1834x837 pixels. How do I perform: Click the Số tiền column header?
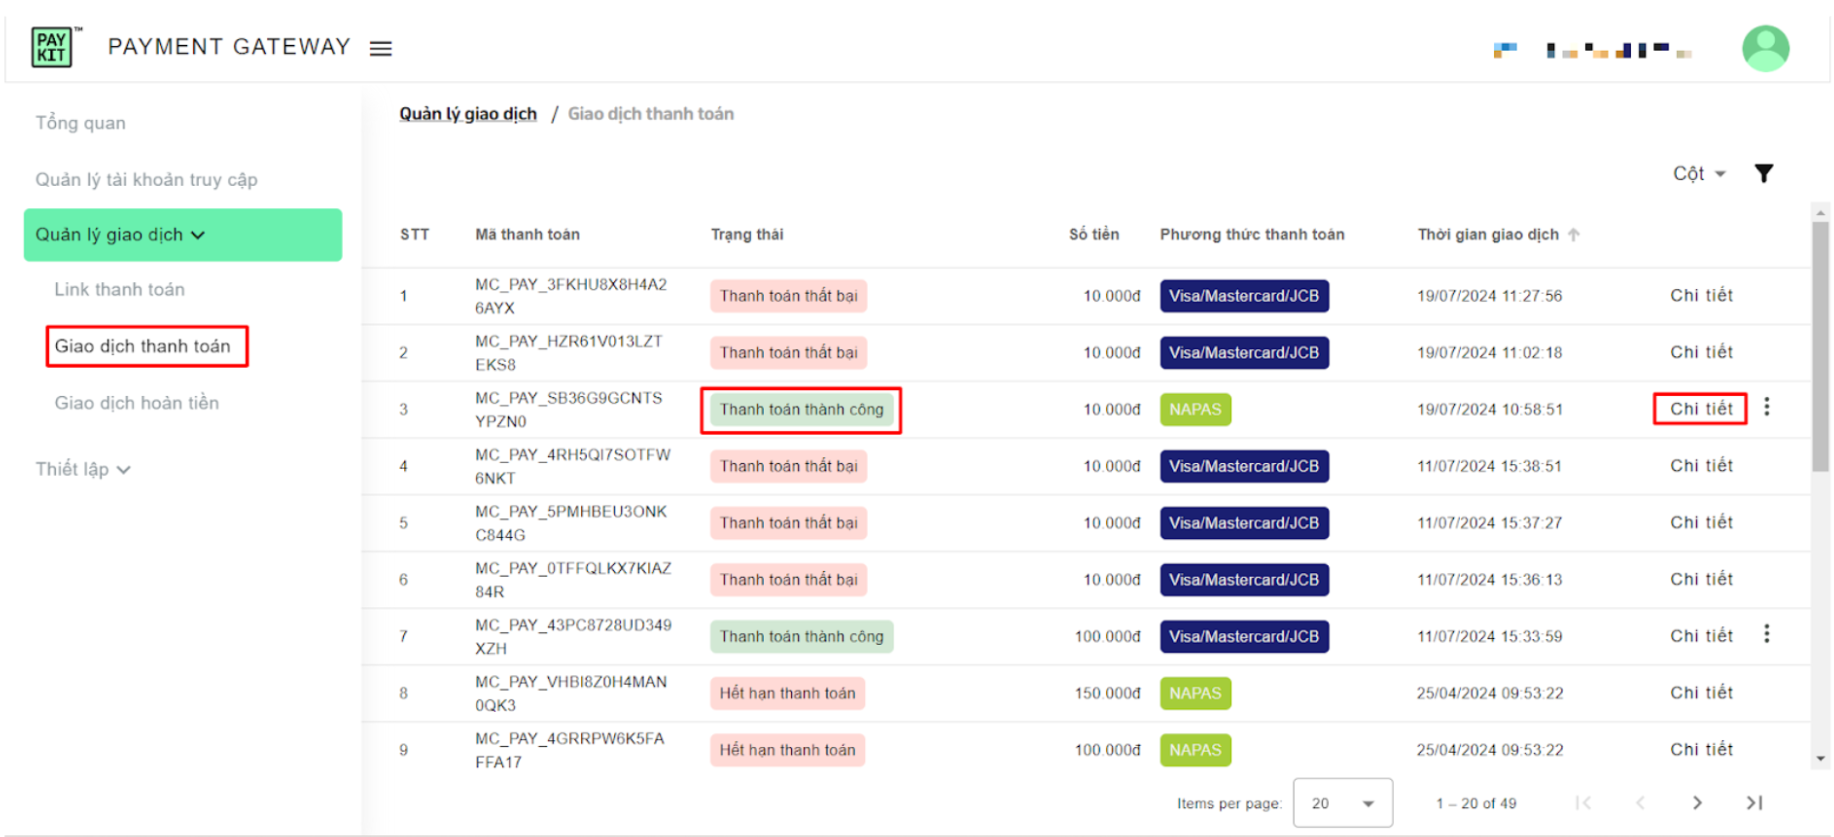click(1094, 235)
